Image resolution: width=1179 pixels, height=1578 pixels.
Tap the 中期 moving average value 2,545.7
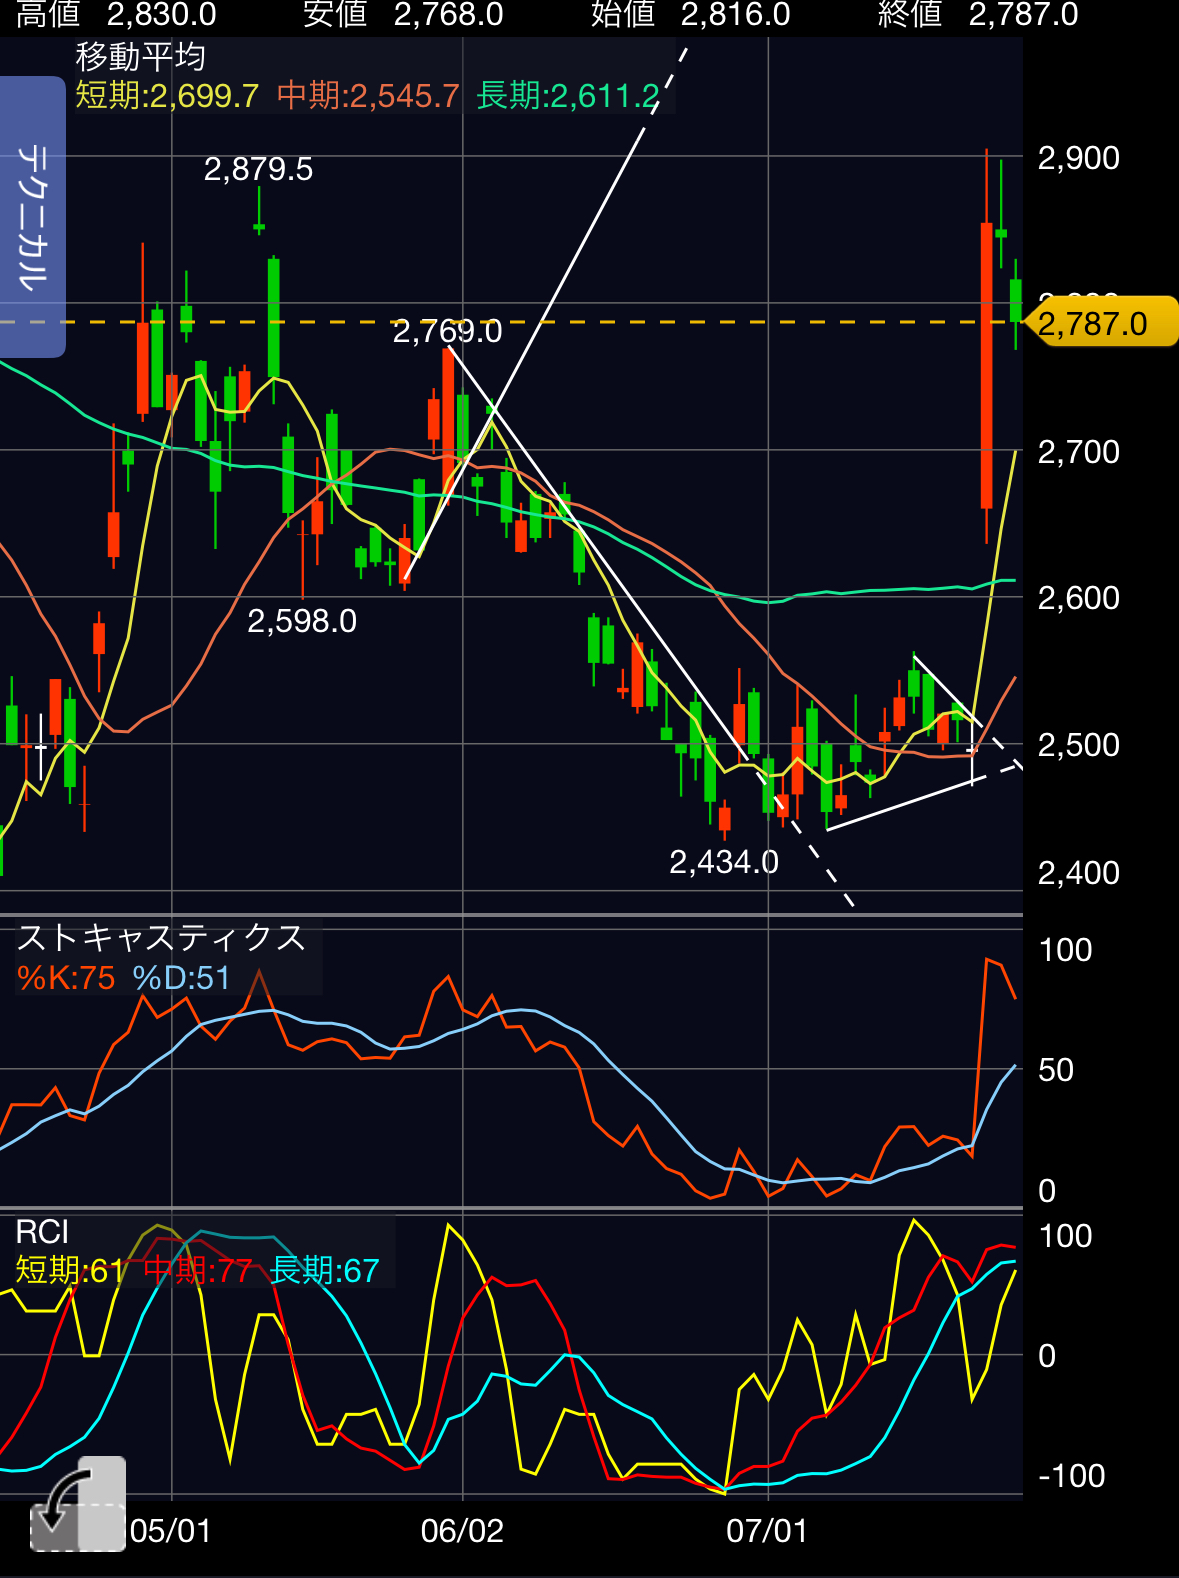tap(368, 96)
